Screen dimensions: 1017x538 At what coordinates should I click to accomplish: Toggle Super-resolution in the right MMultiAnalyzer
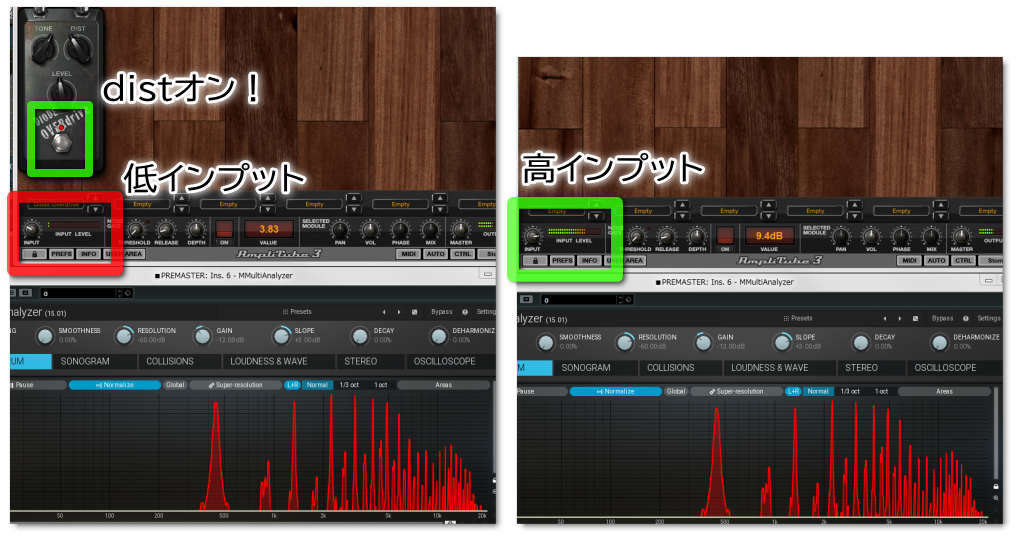click(736, 391)
